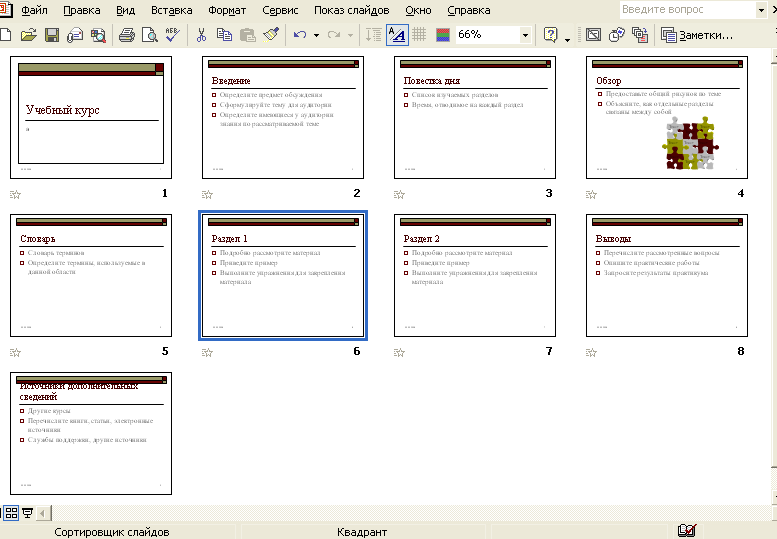Paste from the clipboard icon
The width and height of the screenshot is (777, 539).
247,35
